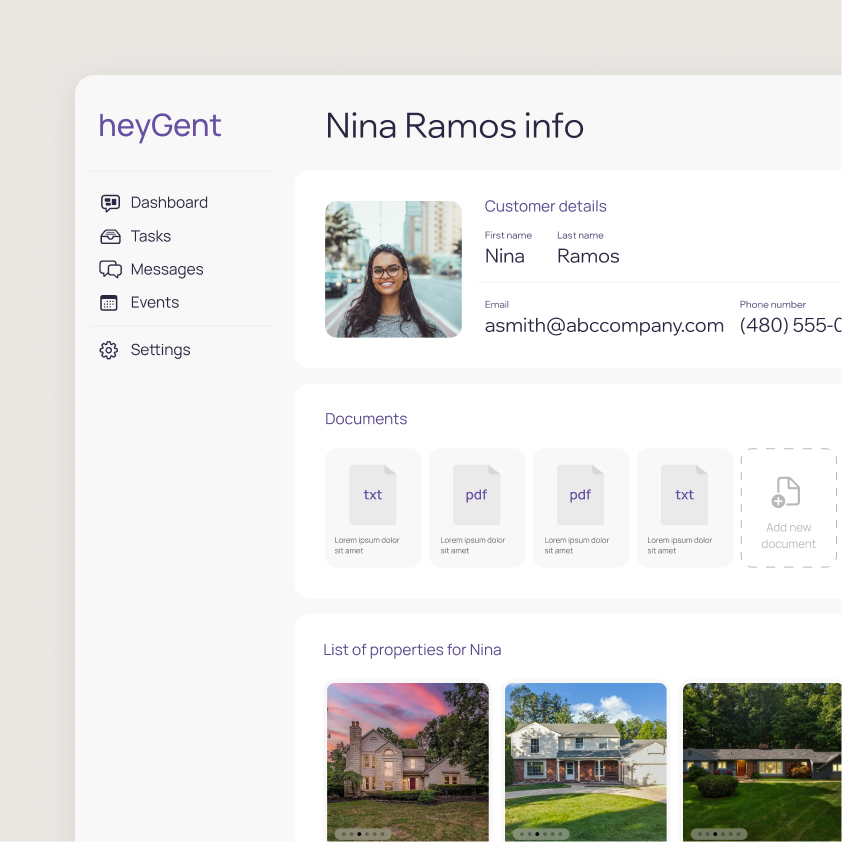842x842 pixels.
Task: Select Events label in sidebar navigation
Action: point(155,302)
